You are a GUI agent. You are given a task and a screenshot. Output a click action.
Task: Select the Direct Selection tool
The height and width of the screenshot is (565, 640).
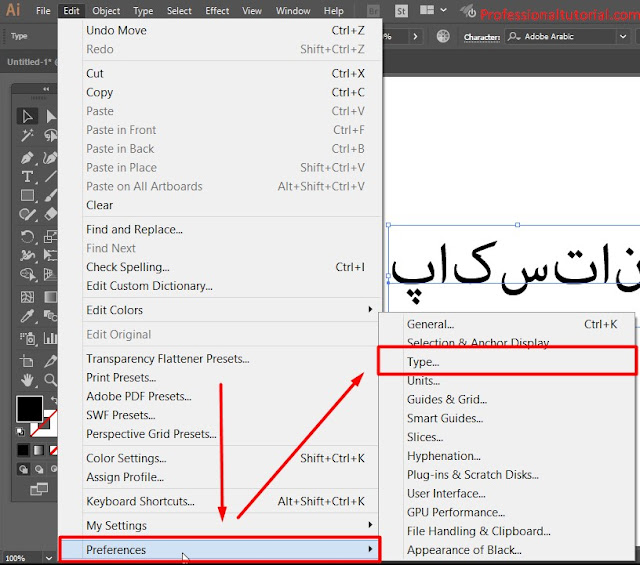50,116
